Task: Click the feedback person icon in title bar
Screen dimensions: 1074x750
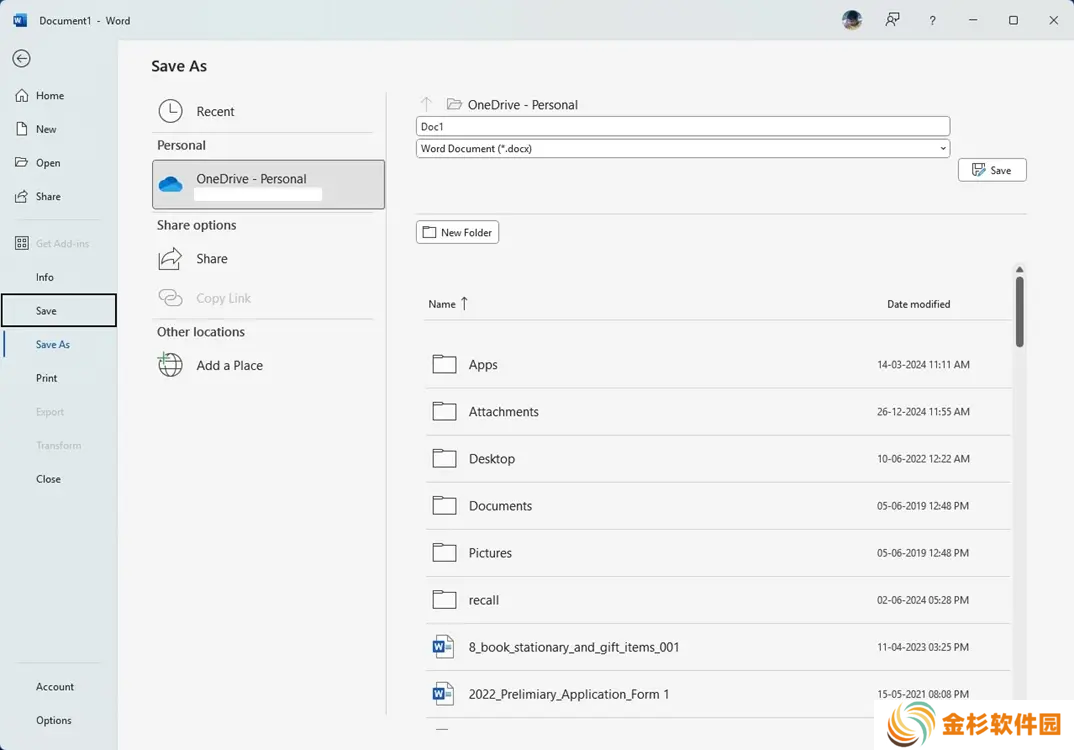Action: point(892,21)
